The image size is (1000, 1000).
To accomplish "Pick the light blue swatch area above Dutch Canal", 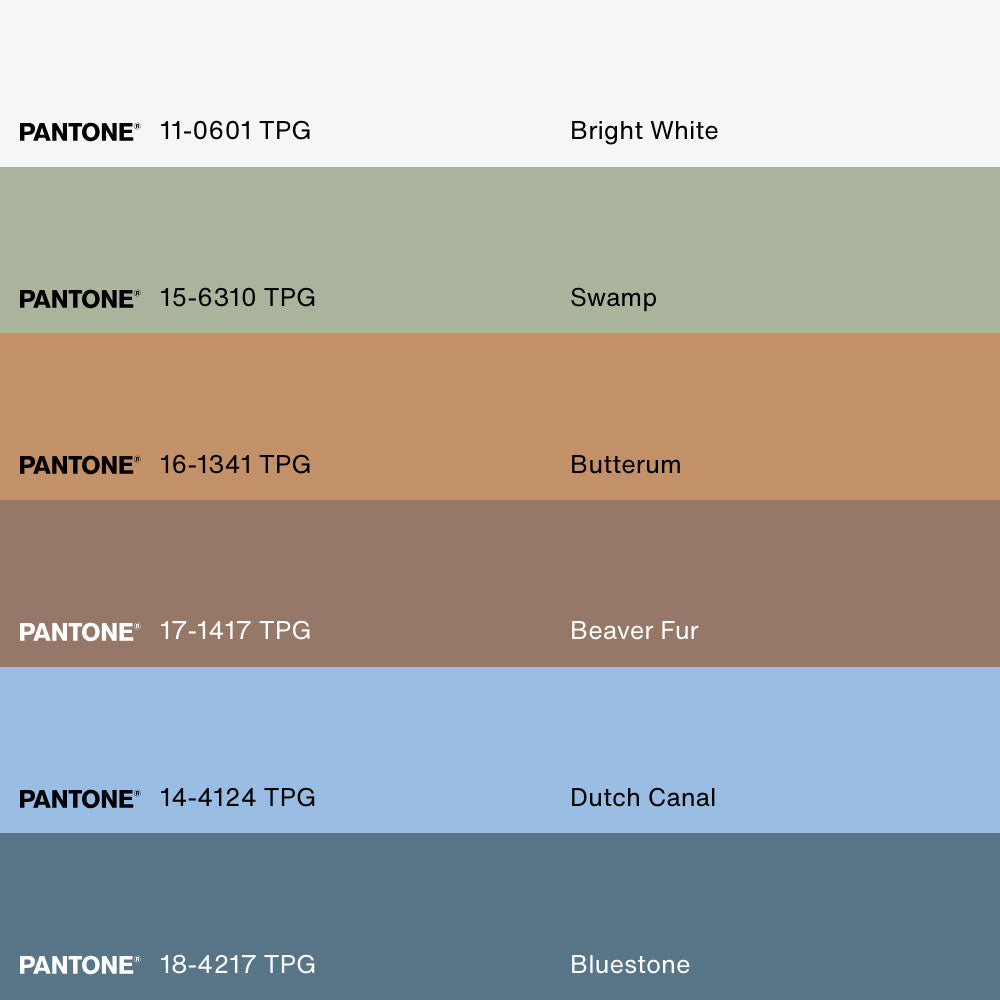I will [500, 720].
